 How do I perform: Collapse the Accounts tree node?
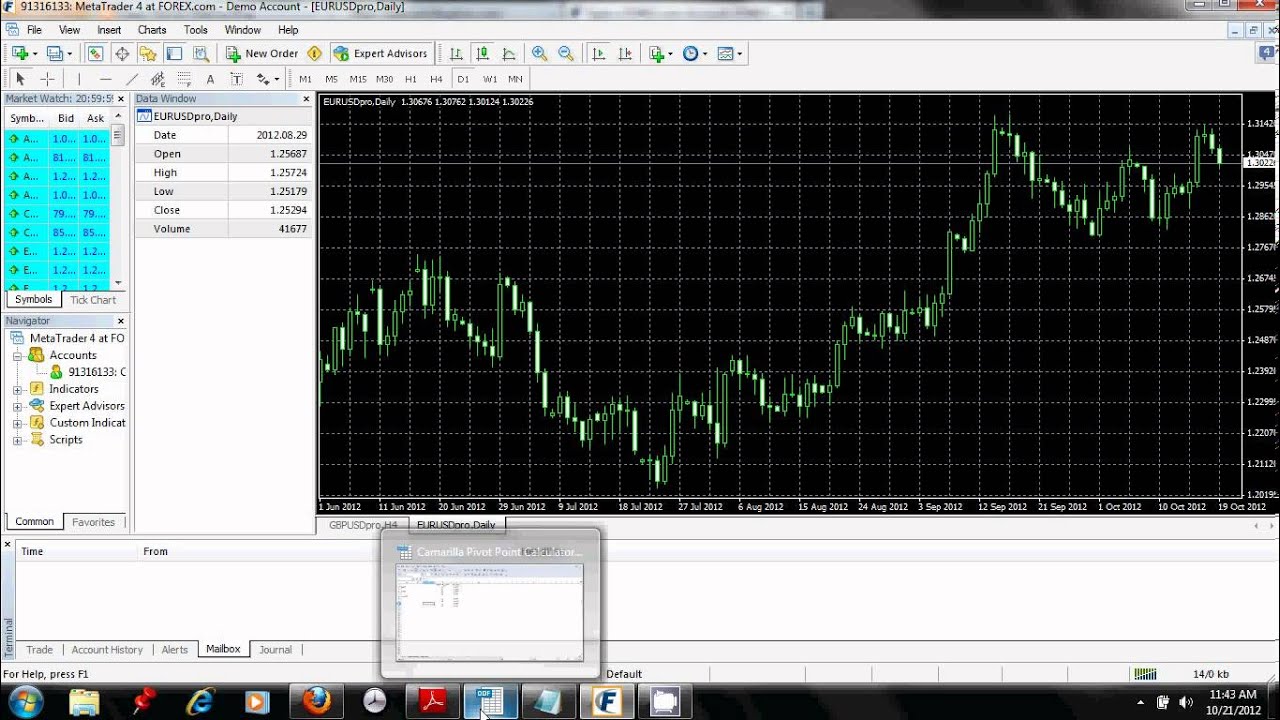click(x=17, y=356)
